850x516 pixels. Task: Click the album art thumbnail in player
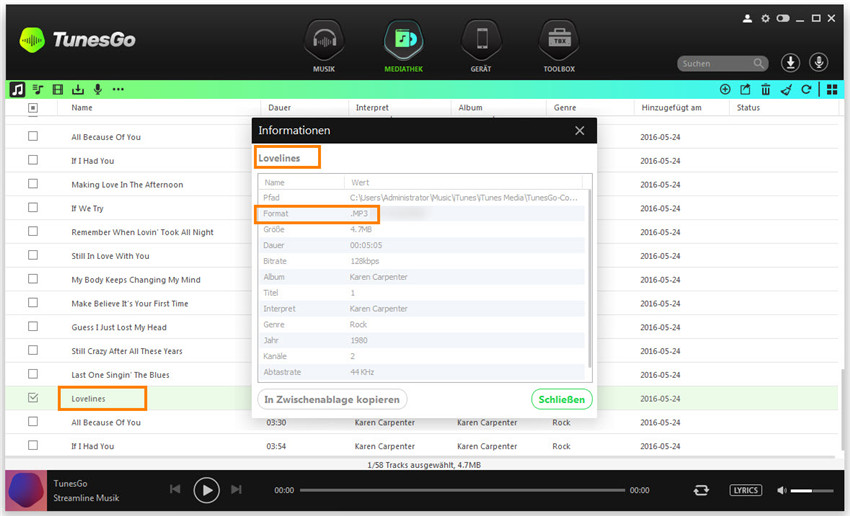26,491
